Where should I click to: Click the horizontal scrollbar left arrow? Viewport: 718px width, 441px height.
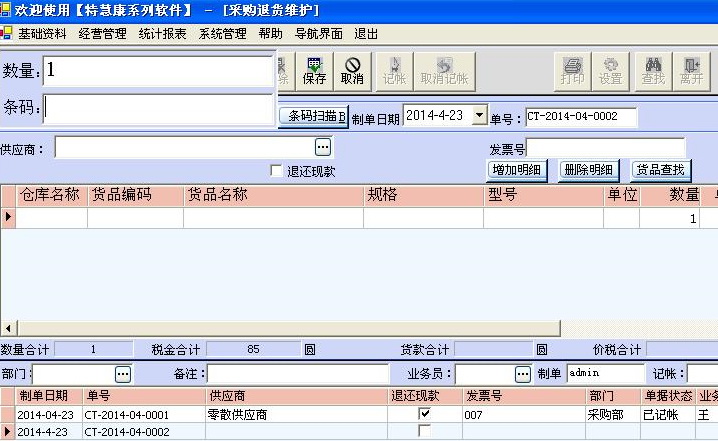coord(9,328)
